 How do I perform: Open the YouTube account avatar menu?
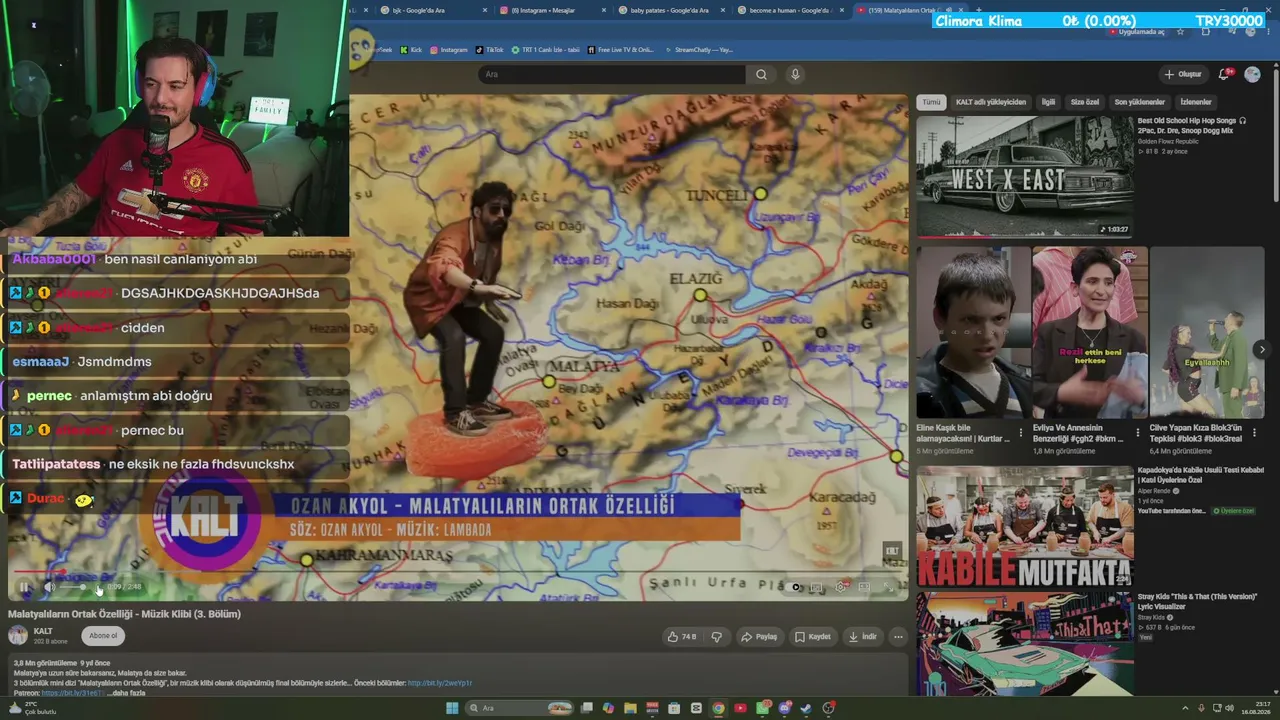click(x=1252, y=74)
